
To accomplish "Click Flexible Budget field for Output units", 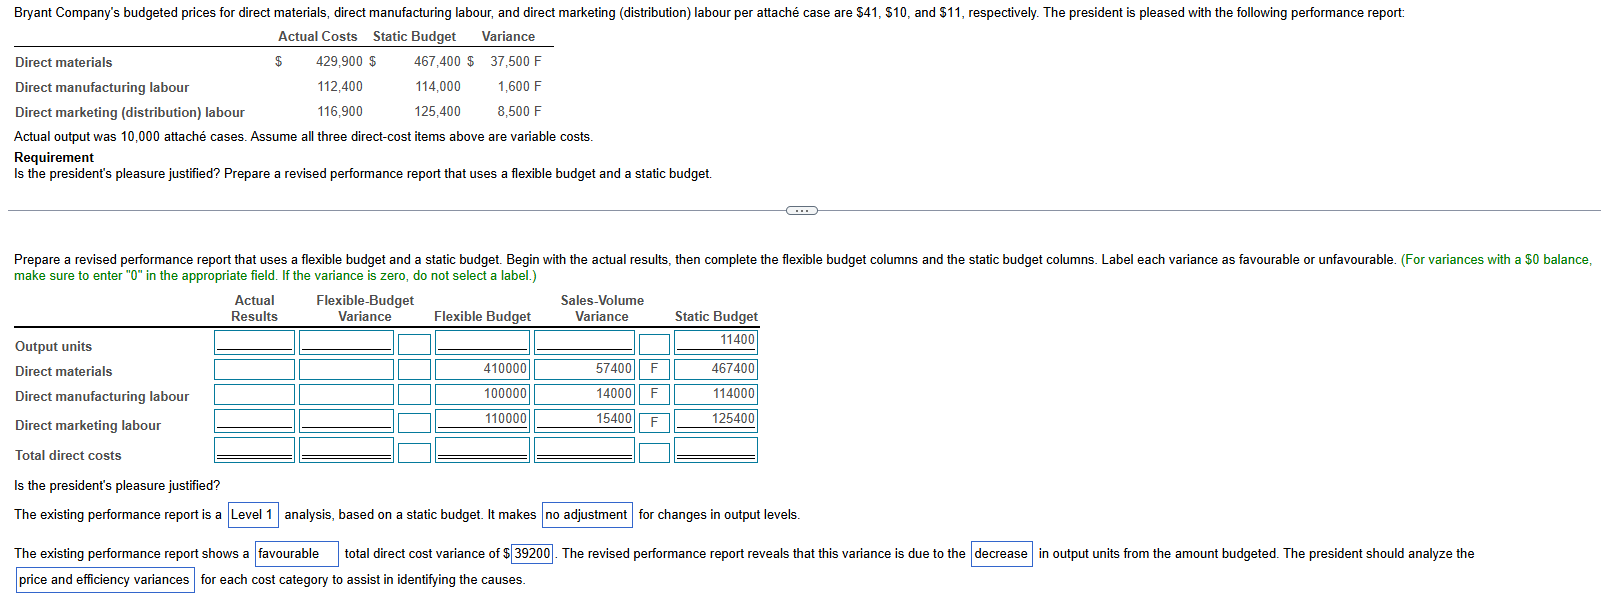I will click(x=482, y=343).
